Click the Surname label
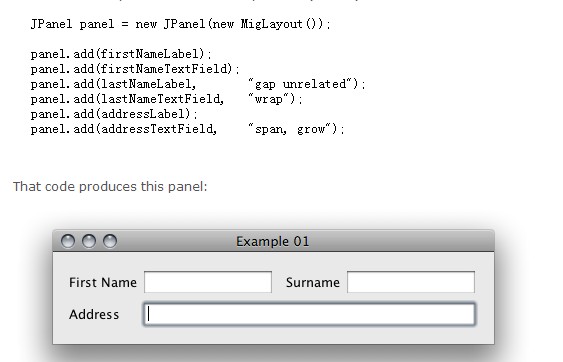 [x=313, y=282]
